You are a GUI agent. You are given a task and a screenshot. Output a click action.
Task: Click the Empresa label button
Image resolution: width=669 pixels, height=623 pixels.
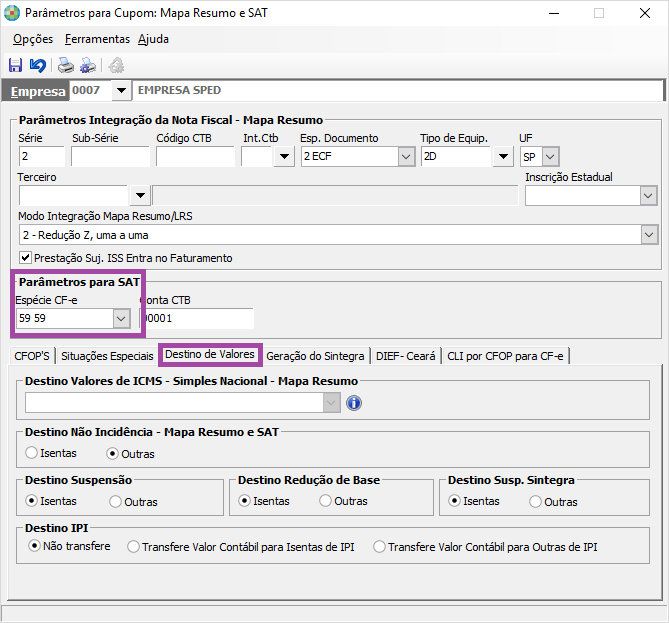coord(38,91)
